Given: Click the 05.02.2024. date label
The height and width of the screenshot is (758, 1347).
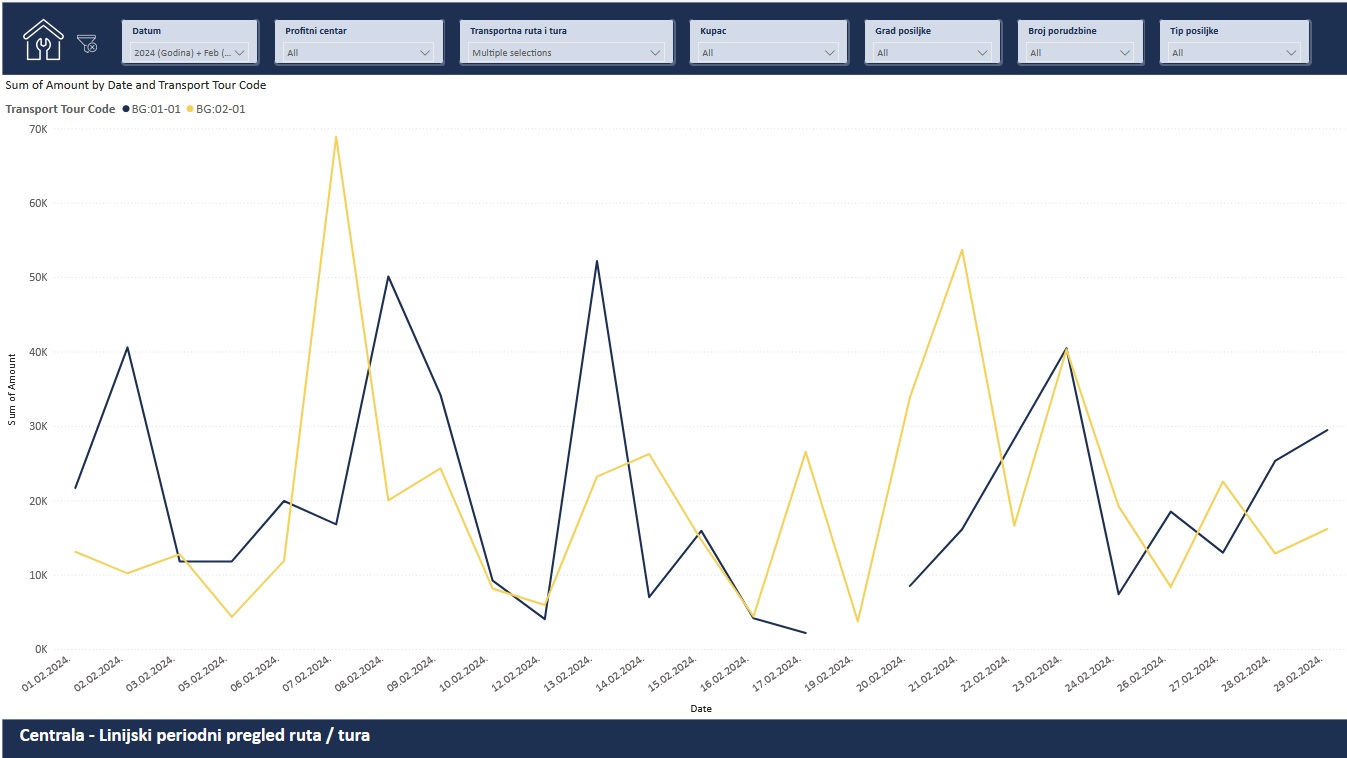Looking at the screenshot, I should pyautogui.click(x=204, y=675).
